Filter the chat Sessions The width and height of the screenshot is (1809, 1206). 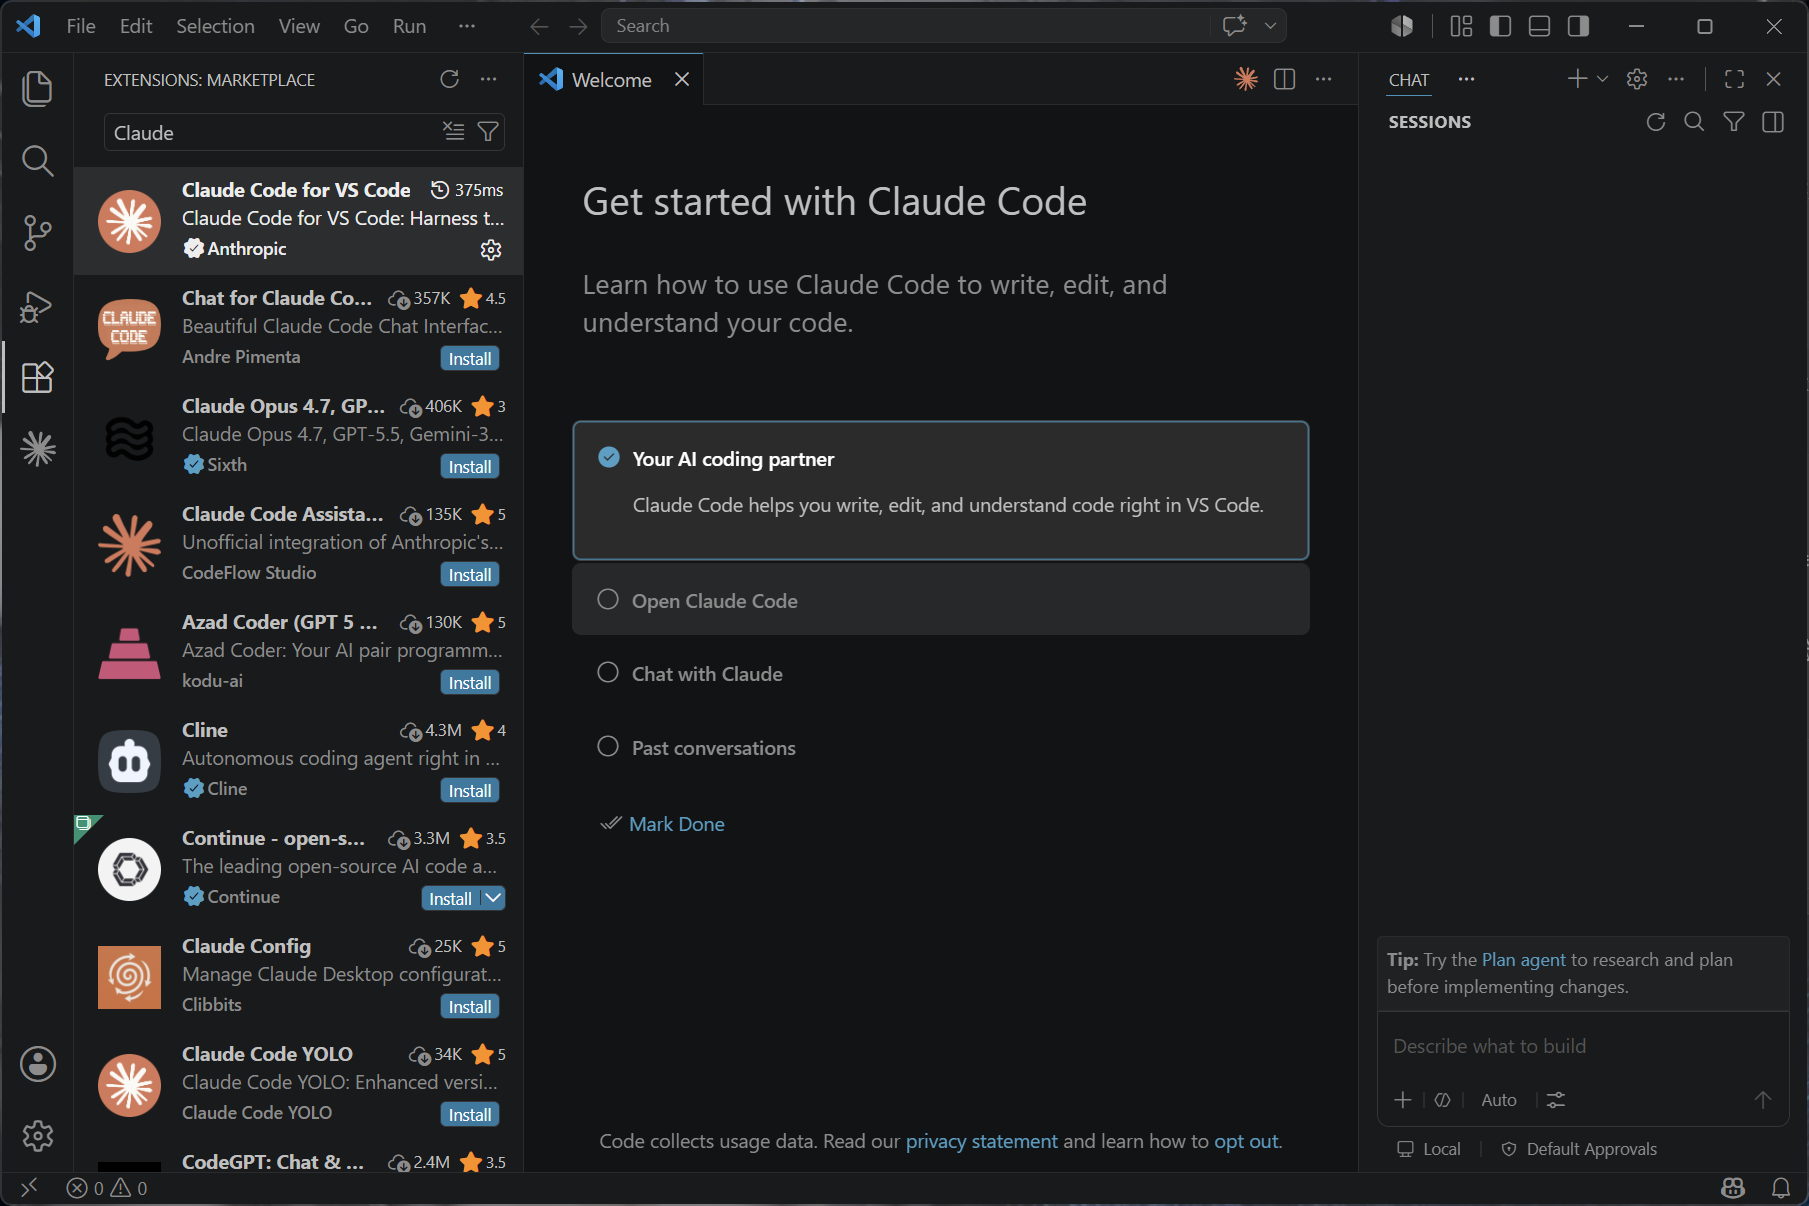[1734, 122]
